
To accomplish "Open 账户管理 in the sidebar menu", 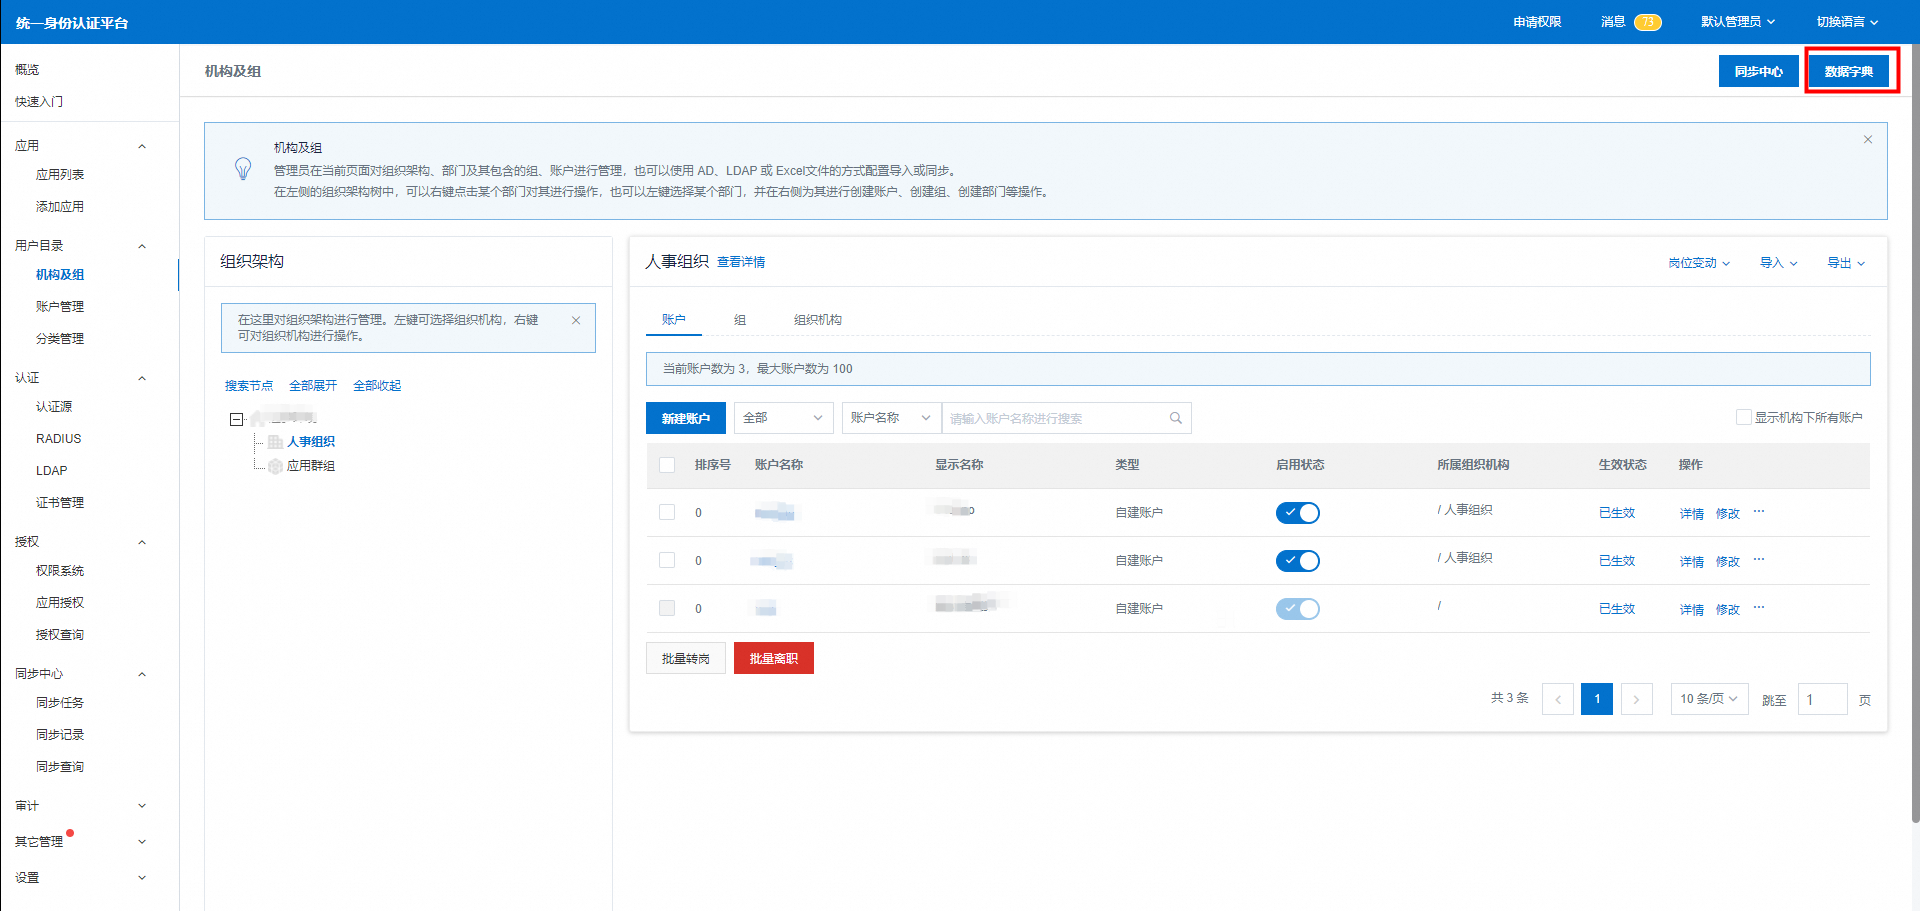I will click(x=60, y=307).
